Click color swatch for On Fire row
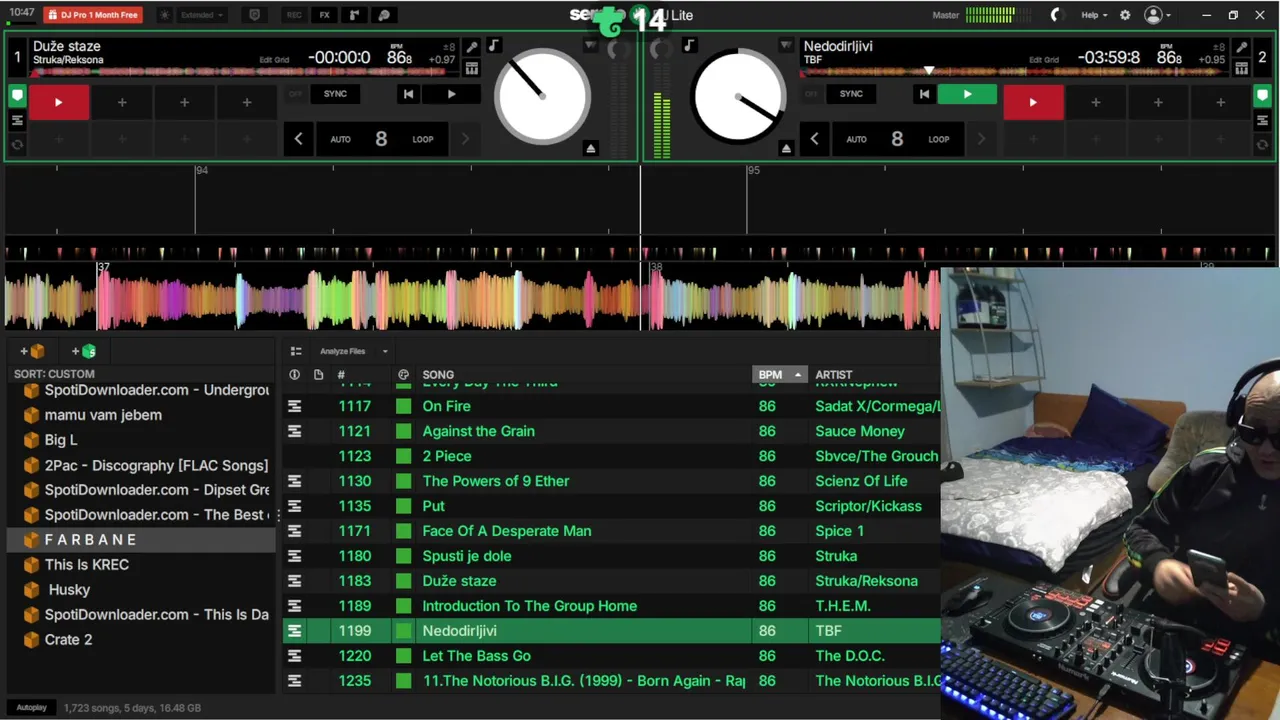Image resolution: width=1280 pixels, height=720 pixels. point(403,406)
